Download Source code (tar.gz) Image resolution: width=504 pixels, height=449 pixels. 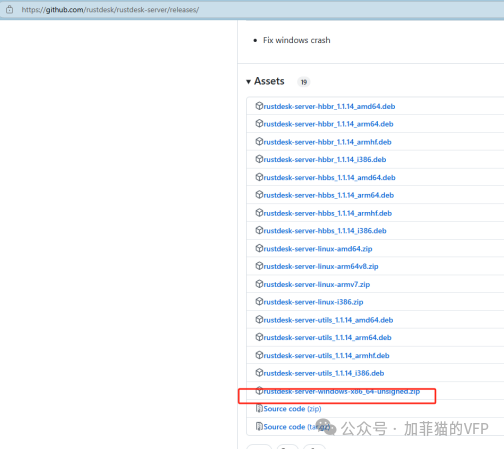[297, 427]
